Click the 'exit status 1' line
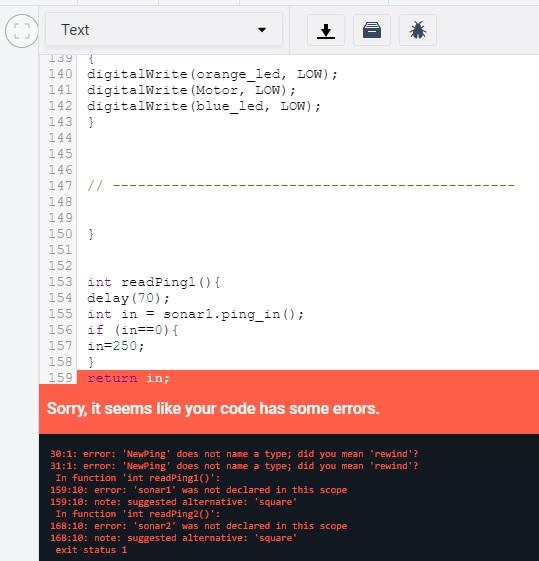 click(91, 550)
